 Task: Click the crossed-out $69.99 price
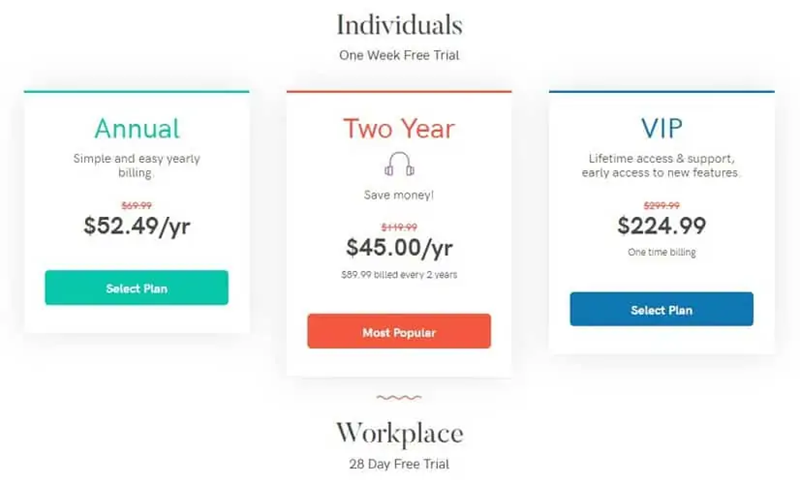tap(137, 206)
